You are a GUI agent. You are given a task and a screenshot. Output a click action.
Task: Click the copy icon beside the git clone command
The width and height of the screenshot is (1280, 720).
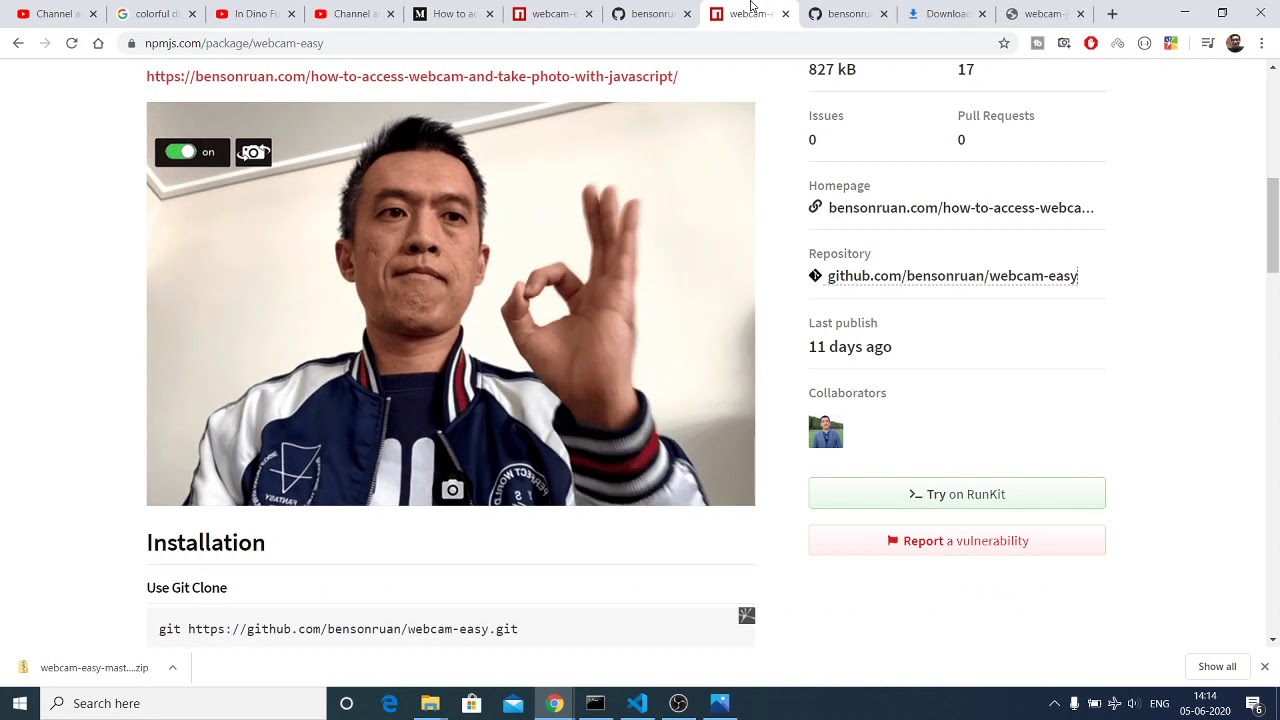tap(746, 615)
